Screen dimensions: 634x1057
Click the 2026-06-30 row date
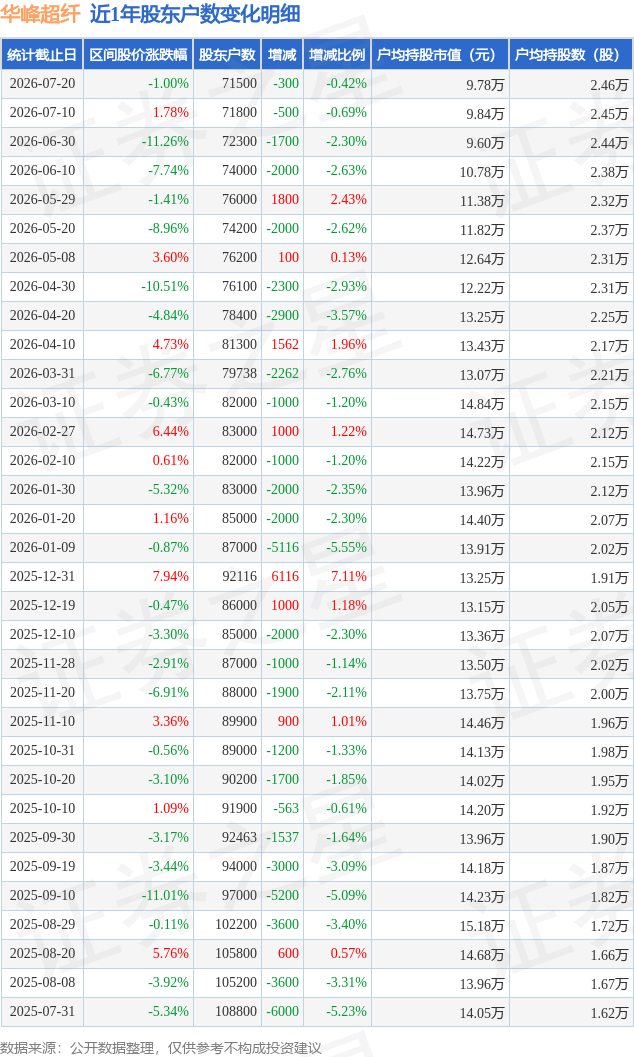click(x=42, y=142)
